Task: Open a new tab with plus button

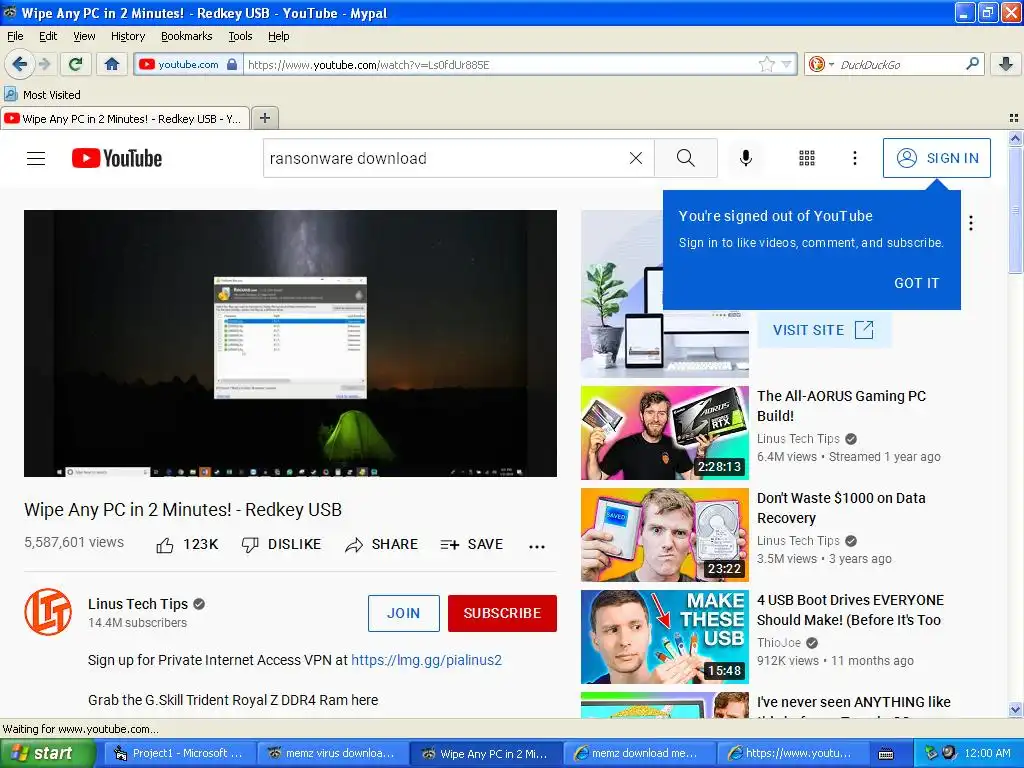Action: point(264,118)
